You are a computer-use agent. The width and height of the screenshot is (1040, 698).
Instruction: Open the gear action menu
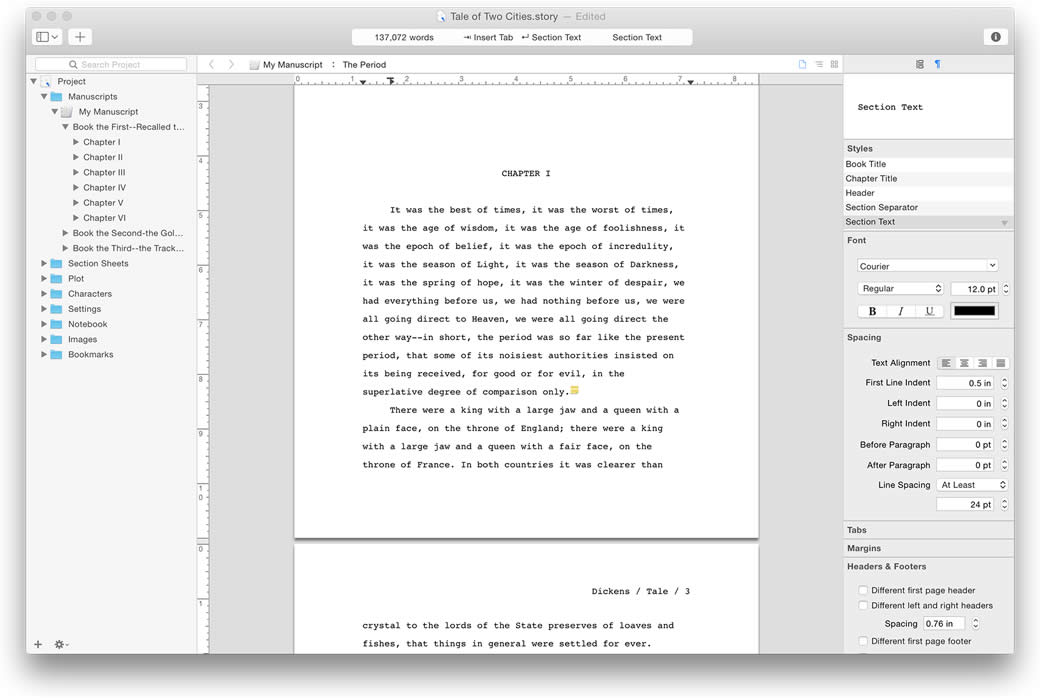(x=60, y=644)
